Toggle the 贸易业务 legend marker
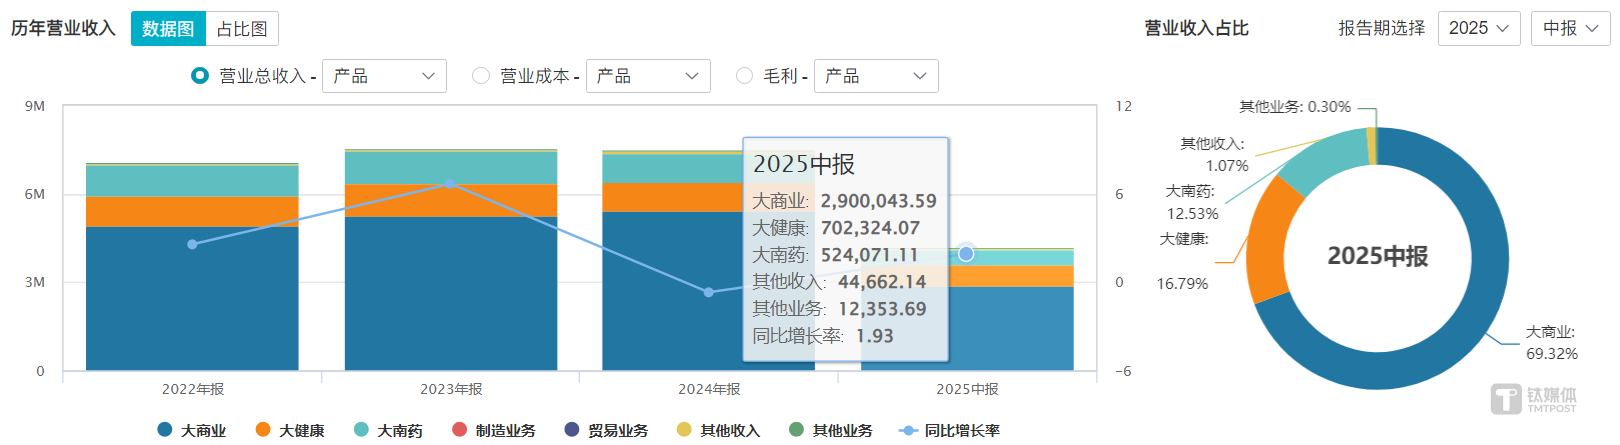 pyautogui.click(x=572, y=430)
